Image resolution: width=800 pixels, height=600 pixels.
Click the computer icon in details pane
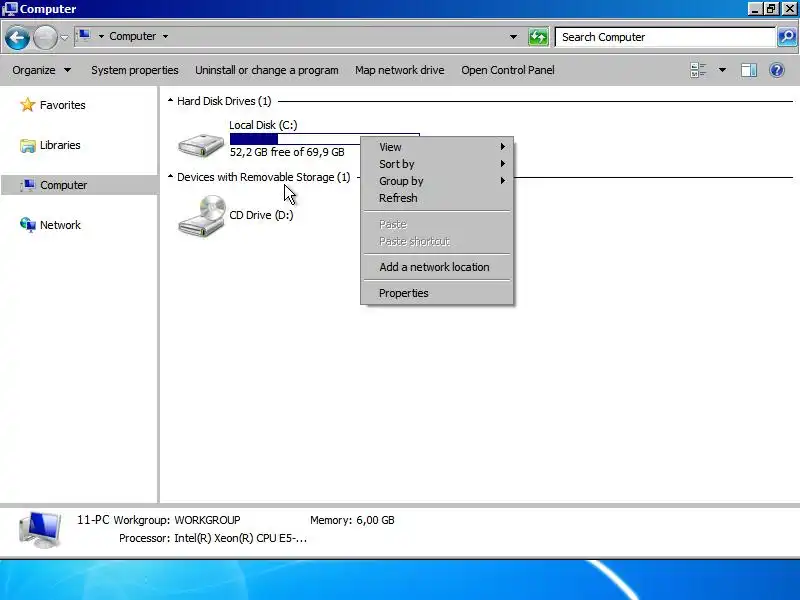[40, 530]
